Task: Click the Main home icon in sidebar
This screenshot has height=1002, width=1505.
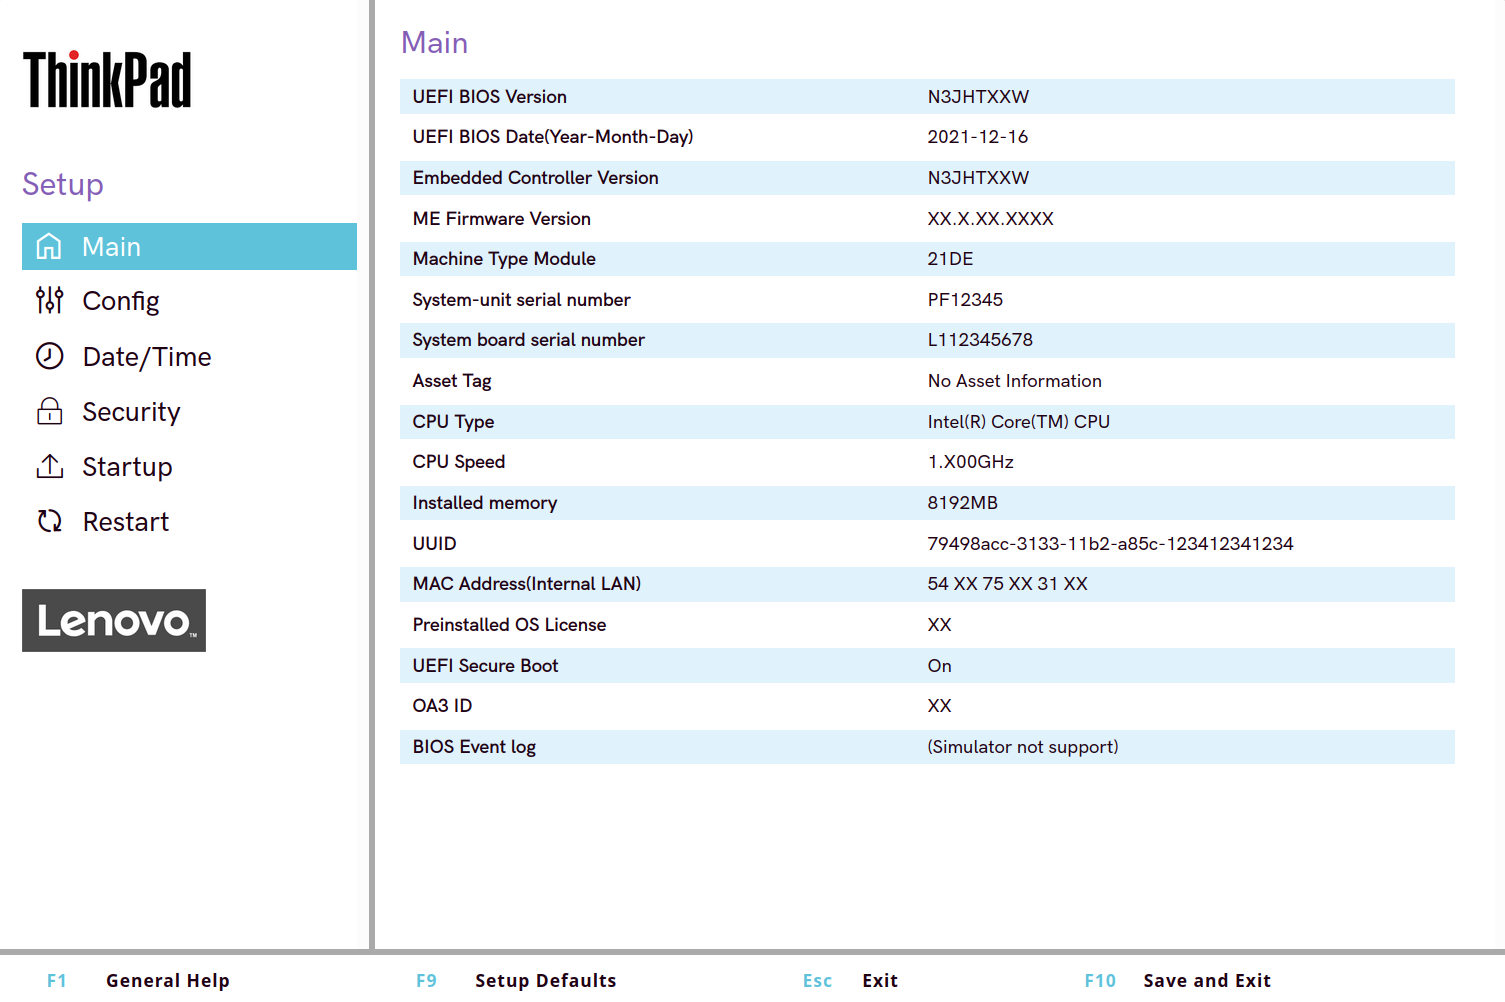Action: point(49,246)
